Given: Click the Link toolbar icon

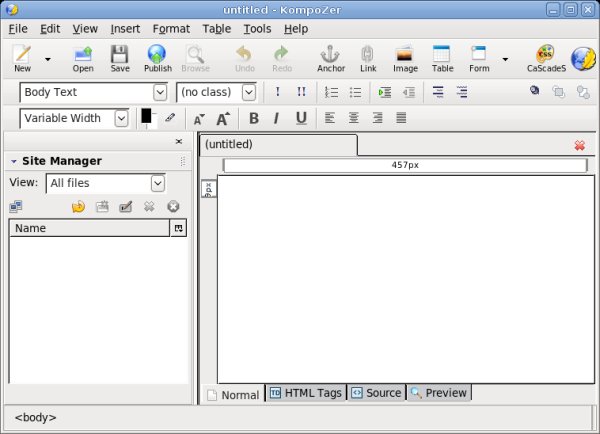Looking at the screenshot, I should tap(368, 59).
